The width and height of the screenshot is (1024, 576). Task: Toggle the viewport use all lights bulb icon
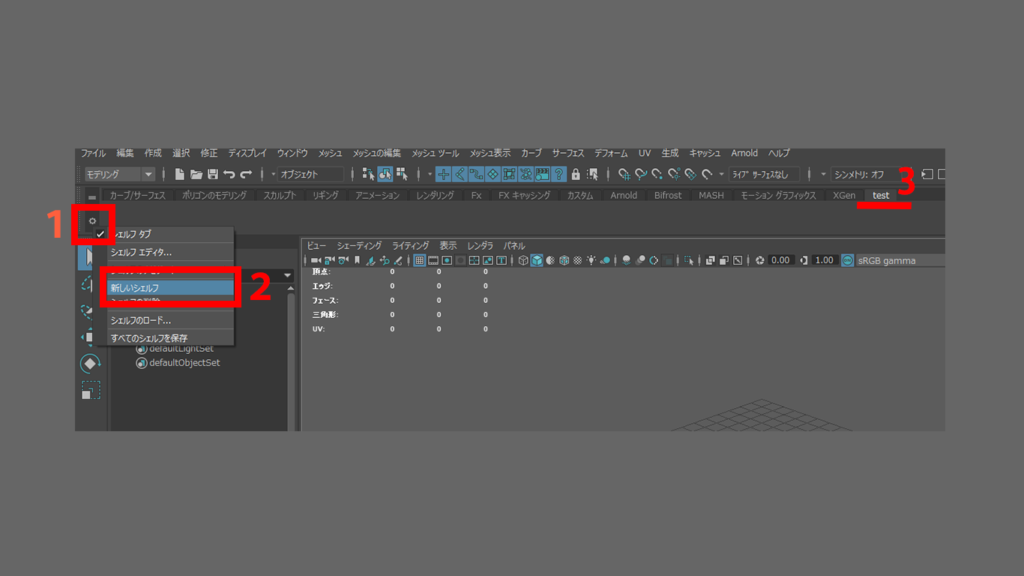point(591,261)
